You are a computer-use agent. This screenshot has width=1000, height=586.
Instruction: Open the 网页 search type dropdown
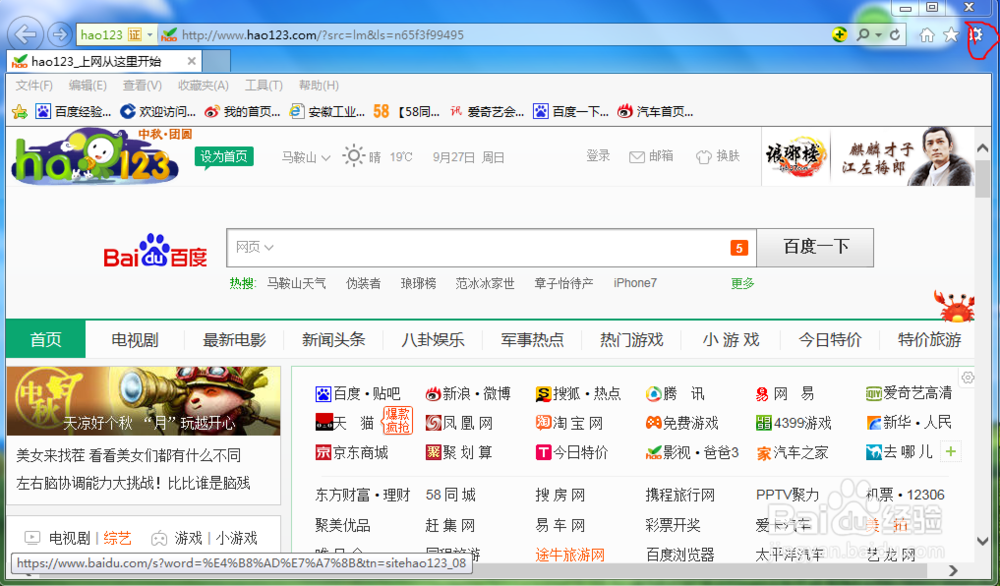[254, 247]
